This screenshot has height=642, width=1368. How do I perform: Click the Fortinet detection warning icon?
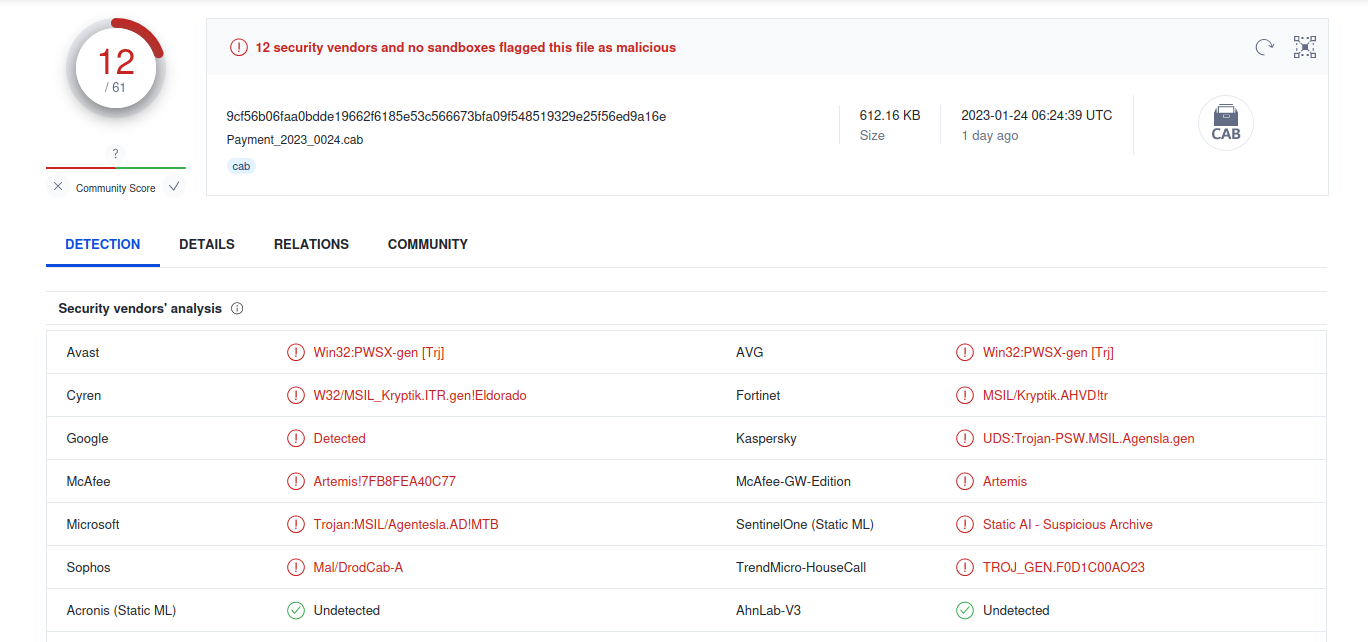[x=965, y=395]
